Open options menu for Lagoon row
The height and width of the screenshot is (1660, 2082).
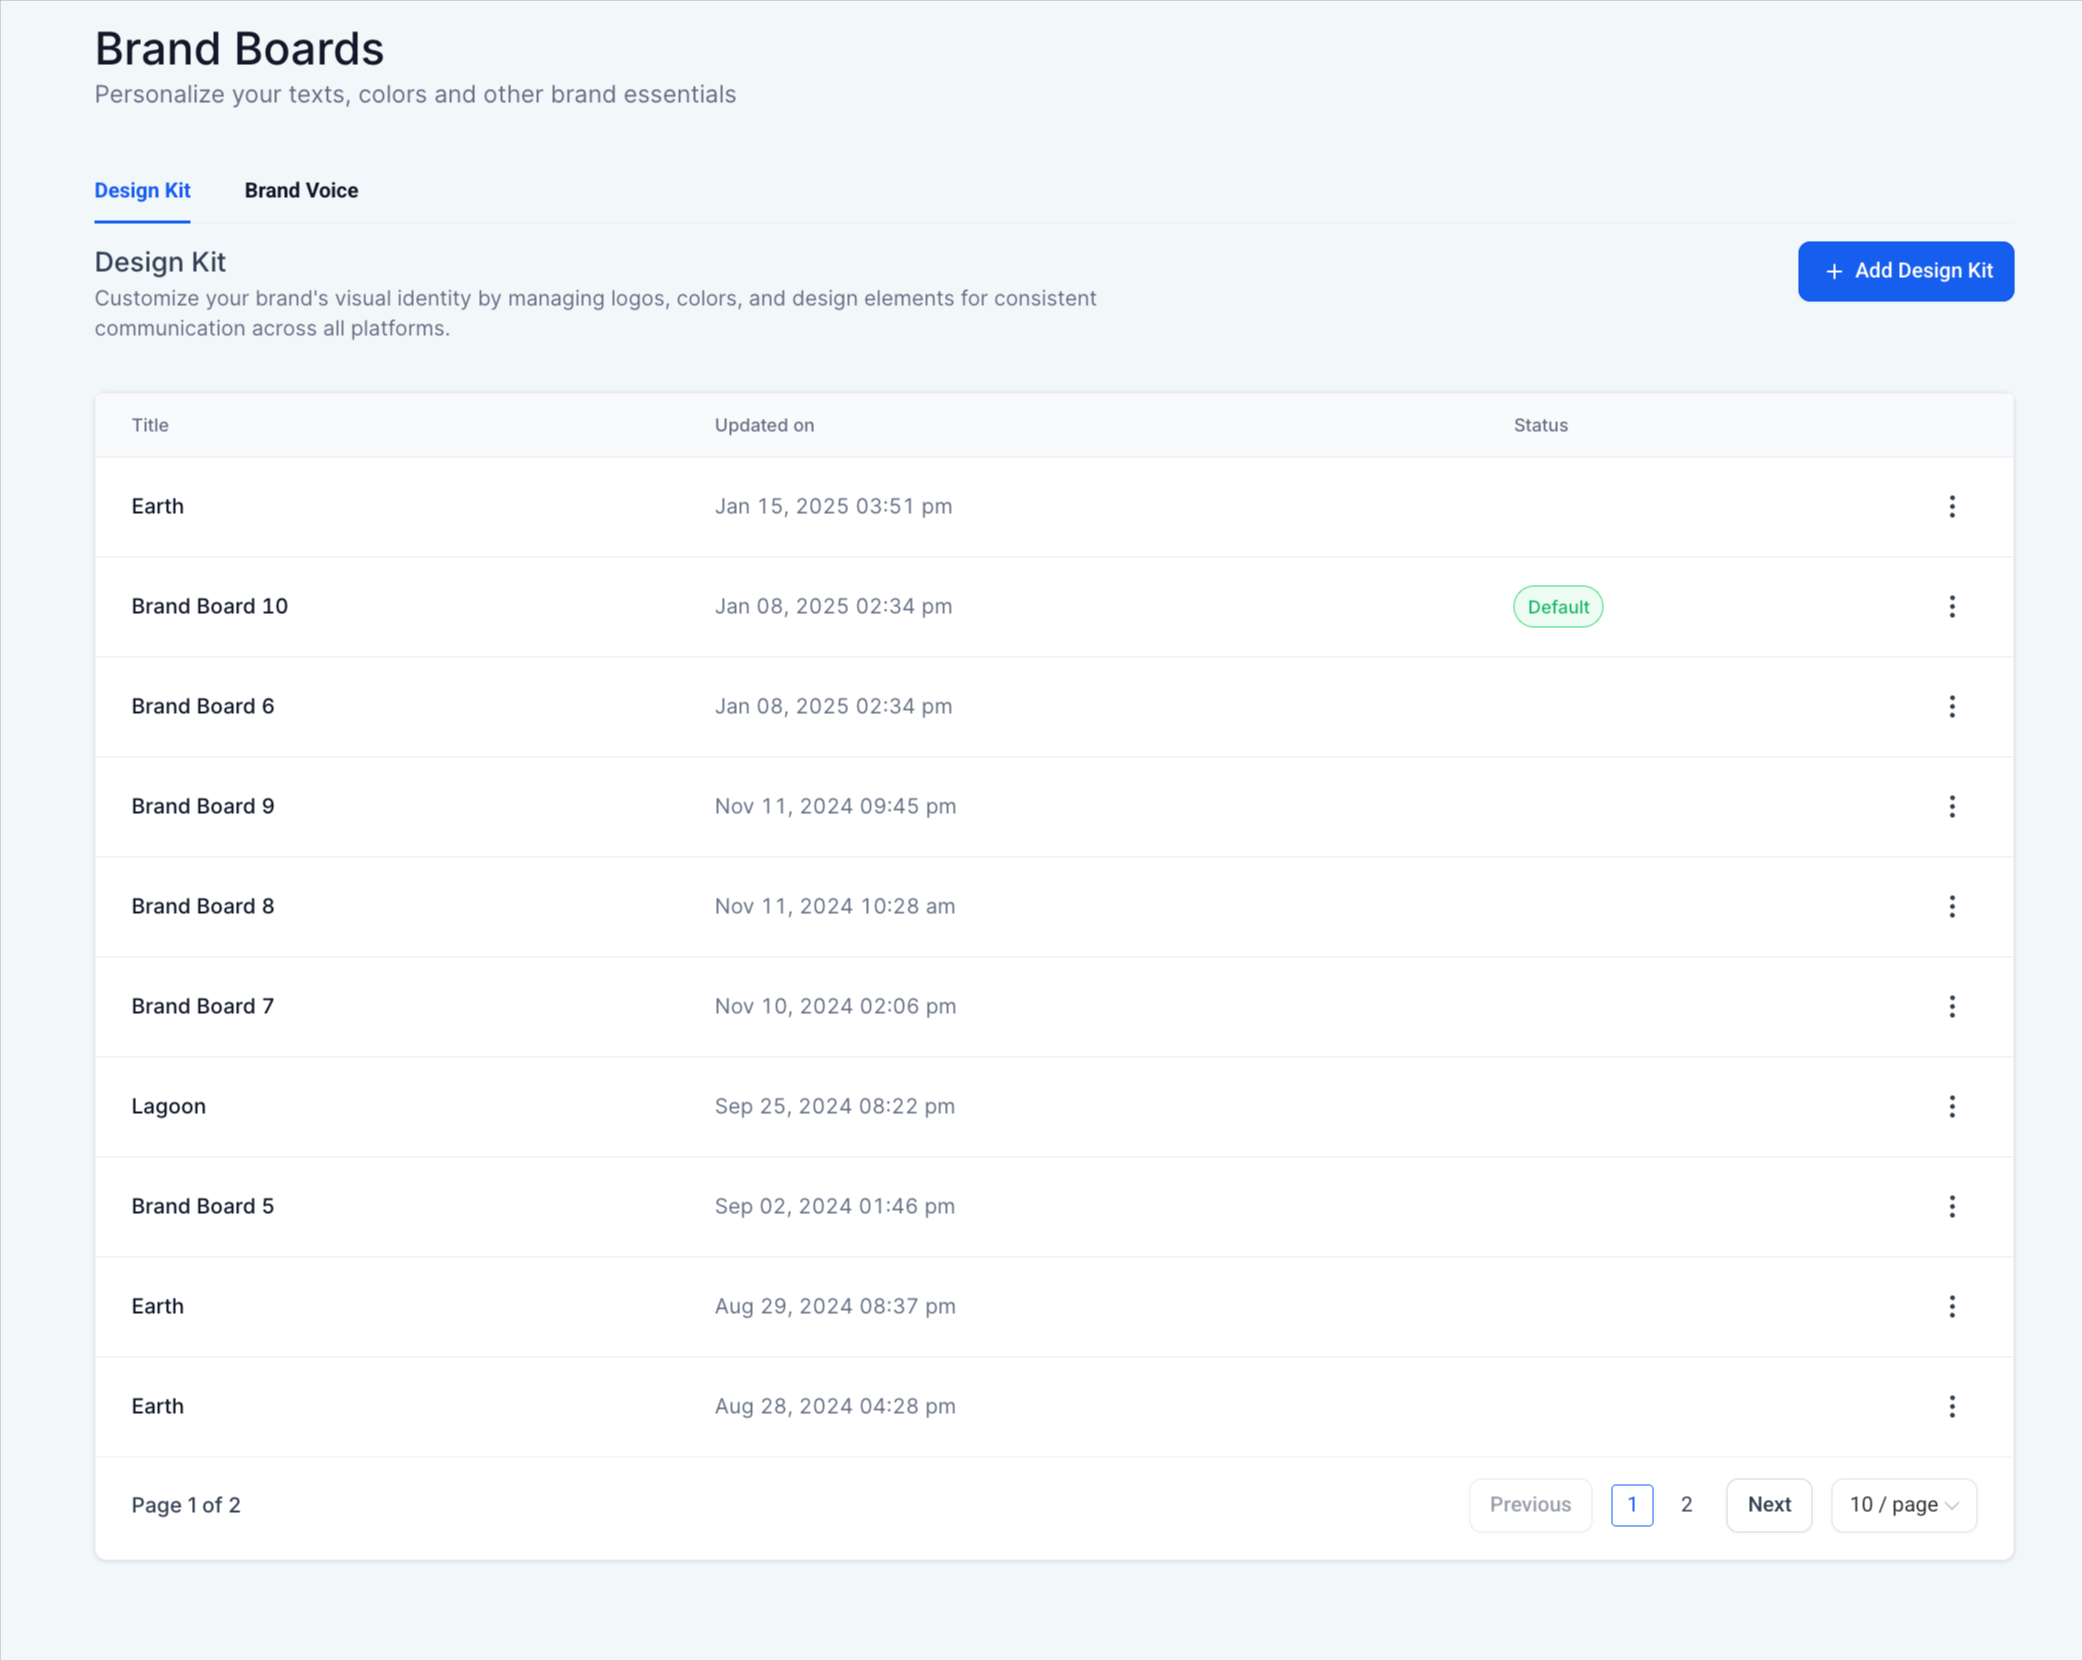pos(1951,1106)
